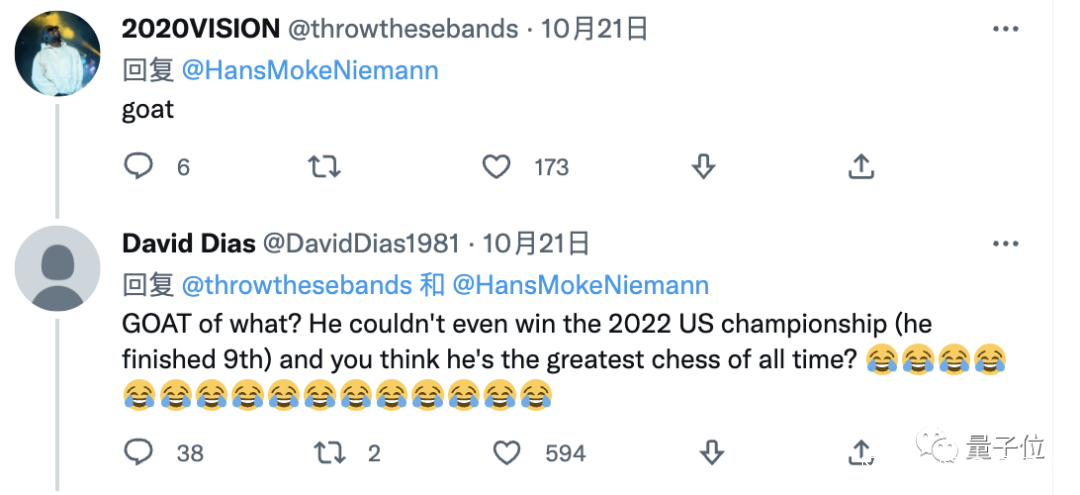Reply to the 2020VISION "goat" tweet

[x=138, y=166]
